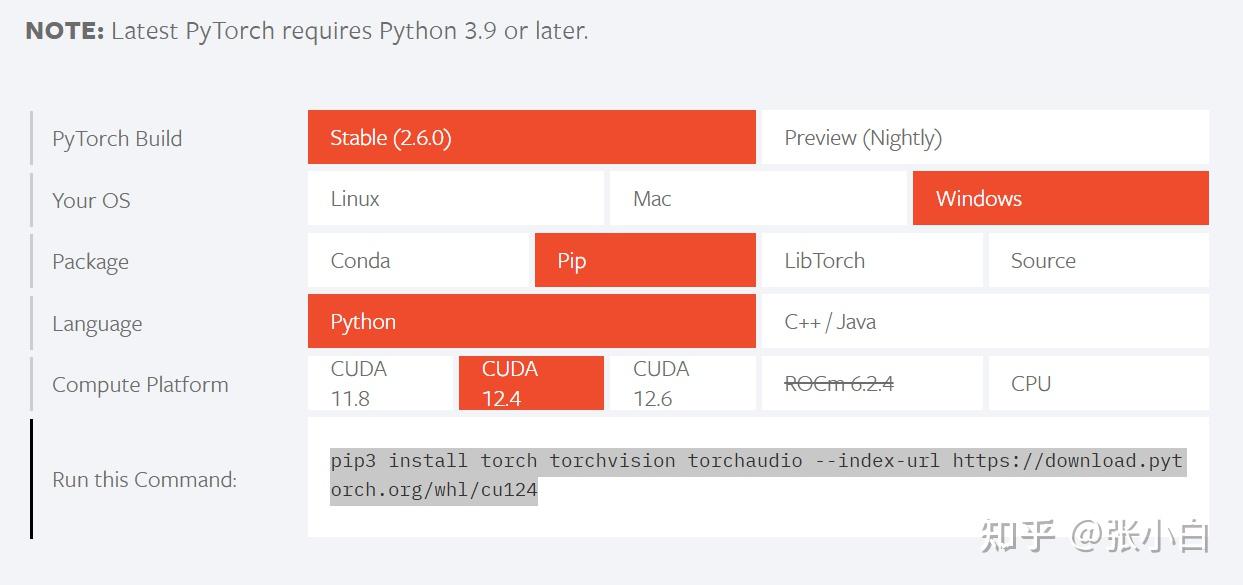
Task: Choose Preview (Nightly) build option
Action: point(985,137)
